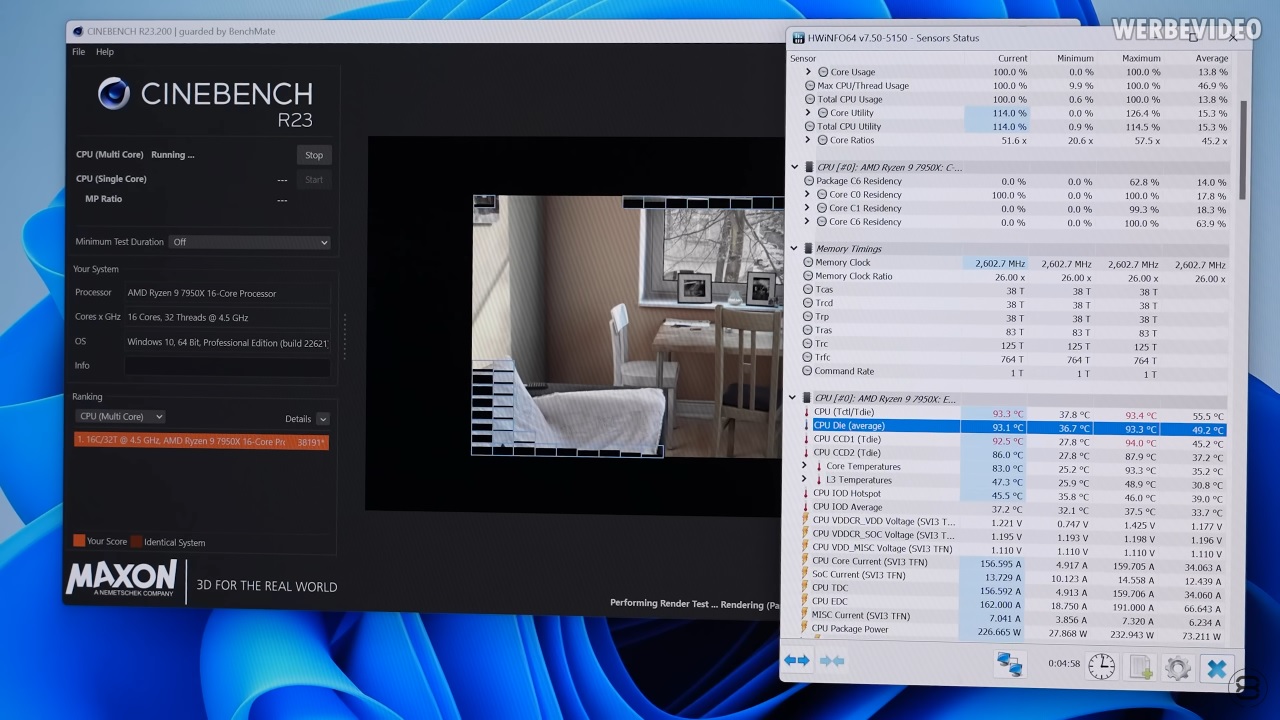Viewport: 1280px width, 720px height.
Task: Click round icon beside Command Rate row
Action: pyautogui.click(x=807, y=371)
